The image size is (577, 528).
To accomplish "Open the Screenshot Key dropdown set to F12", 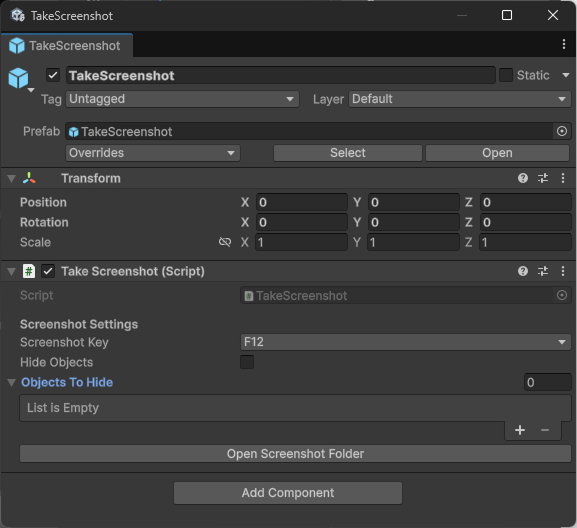I will pos(405,342).
